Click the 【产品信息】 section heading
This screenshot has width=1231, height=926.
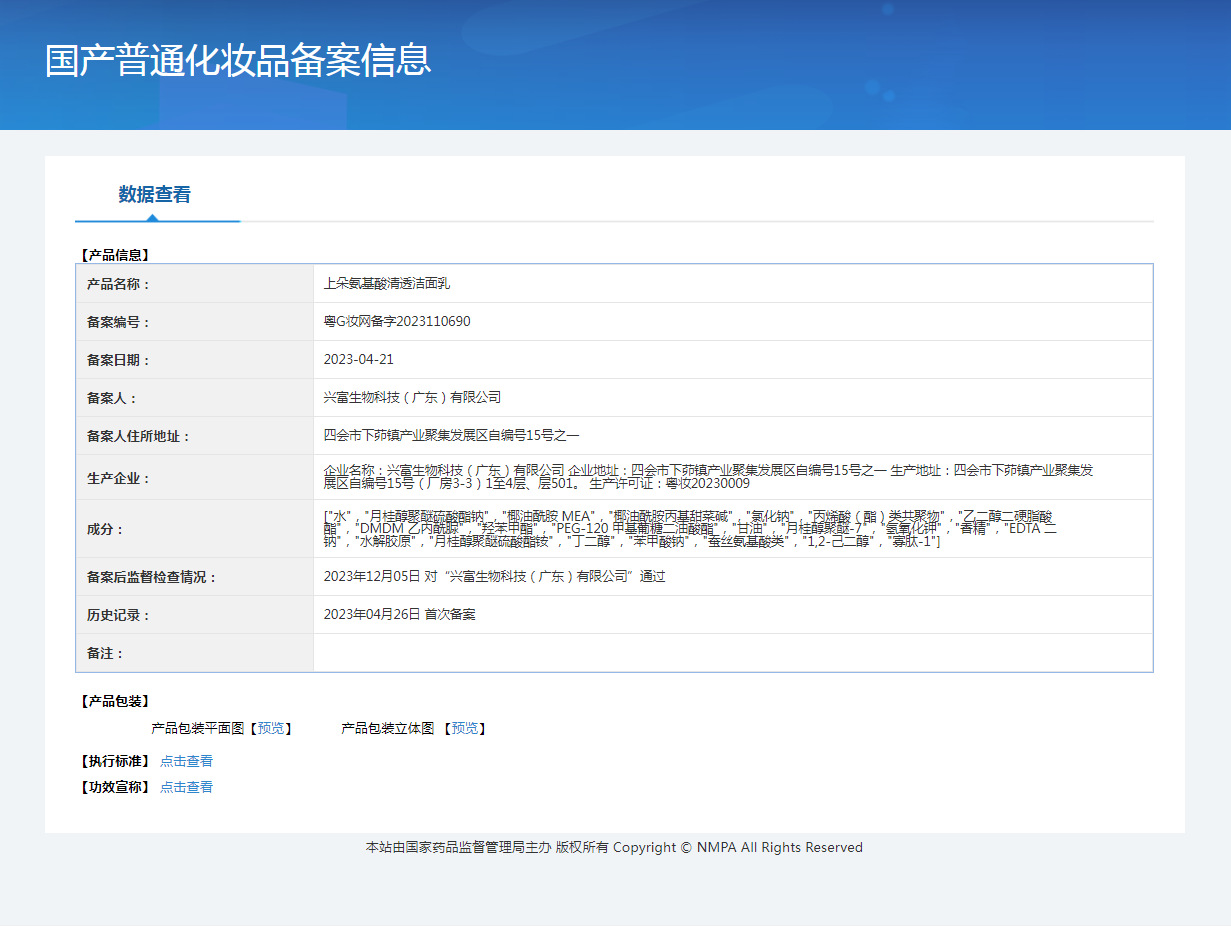[115, 255]
